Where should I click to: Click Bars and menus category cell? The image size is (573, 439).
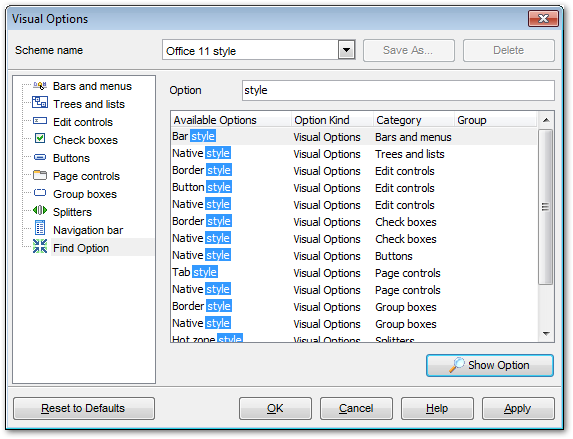click(x=413, y=137)
